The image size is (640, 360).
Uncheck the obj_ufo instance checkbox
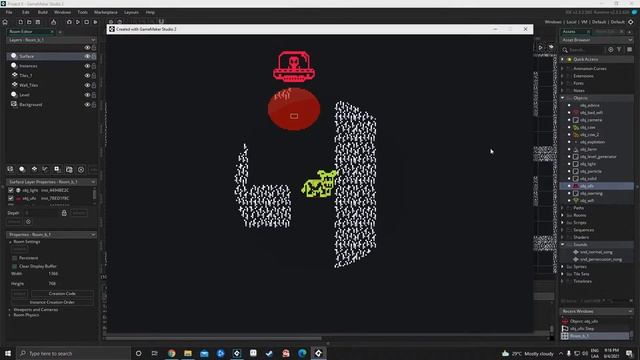tap(11, 198)
